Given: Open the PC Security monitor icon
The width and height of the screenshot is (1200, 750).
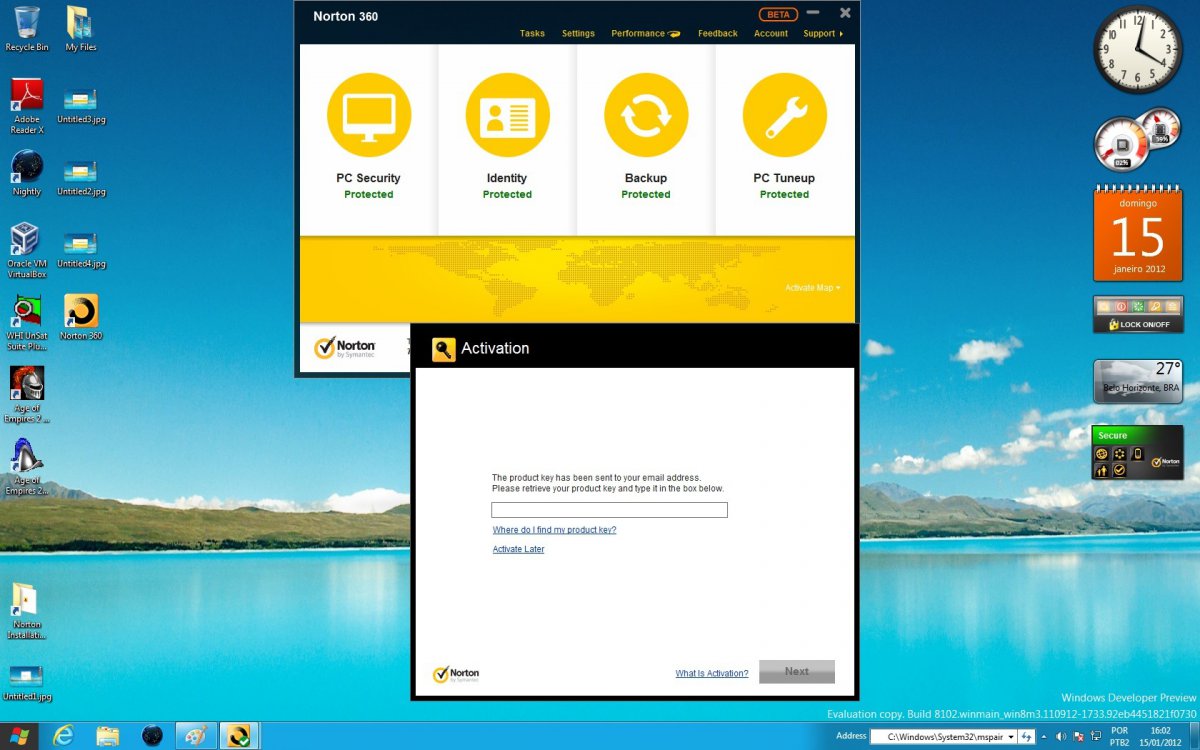Looking at the screenshot, I should coord(368,115).
